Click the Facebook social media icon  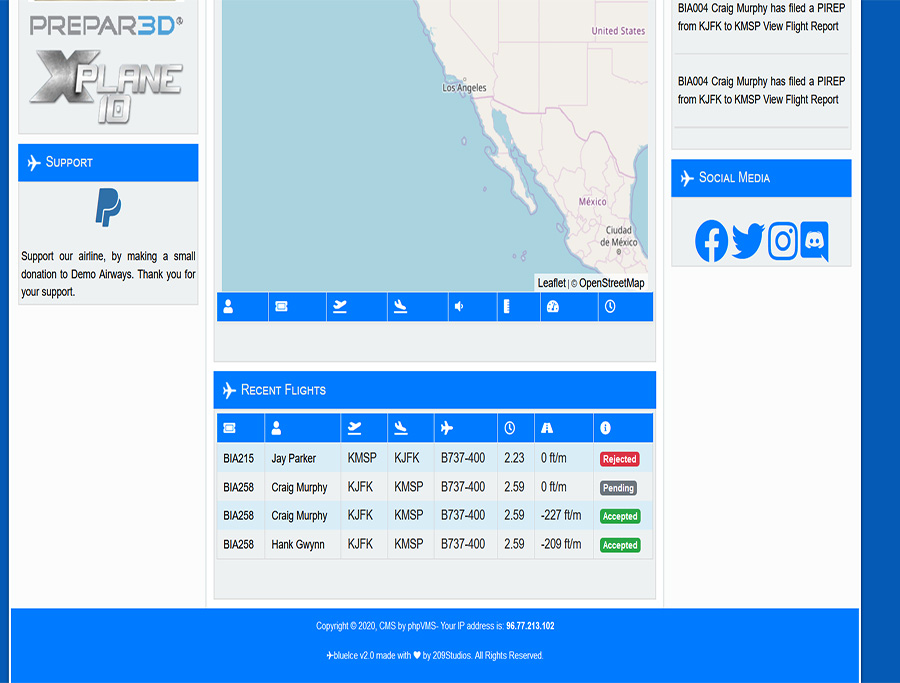[711, 241]
